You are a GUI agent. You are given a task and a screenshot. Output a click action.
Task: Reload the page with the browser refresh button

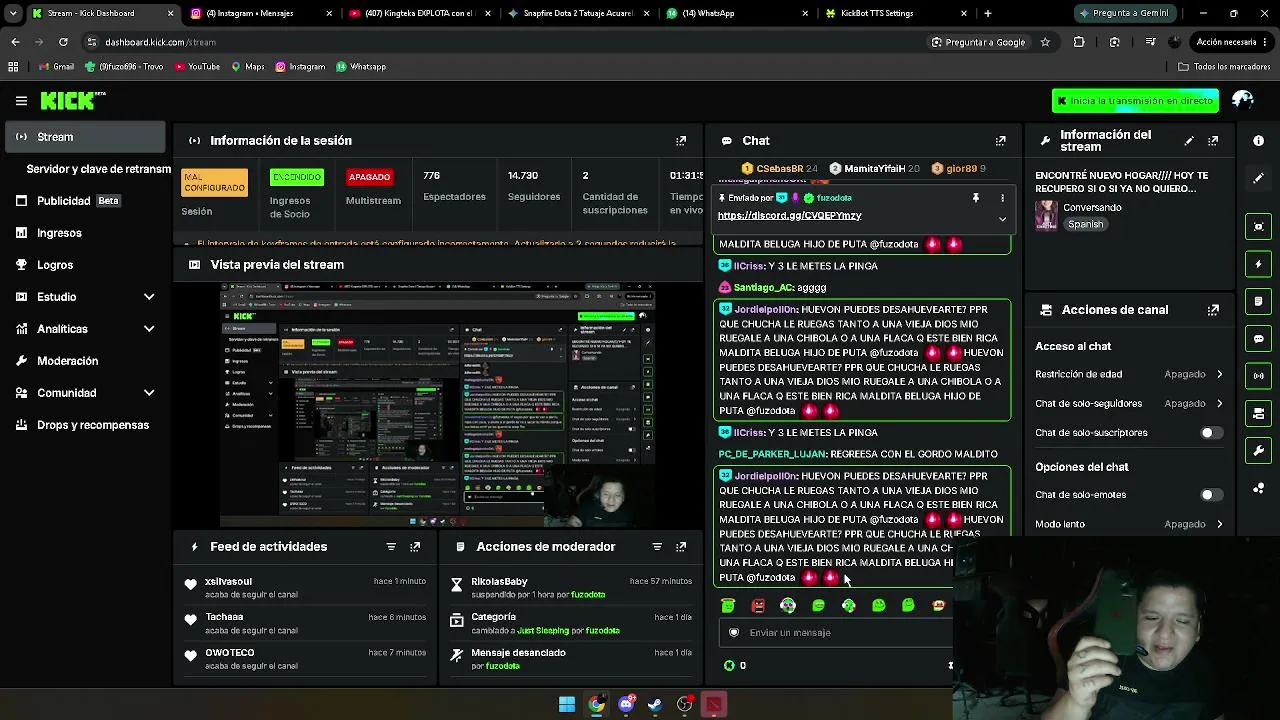point(63,42)
